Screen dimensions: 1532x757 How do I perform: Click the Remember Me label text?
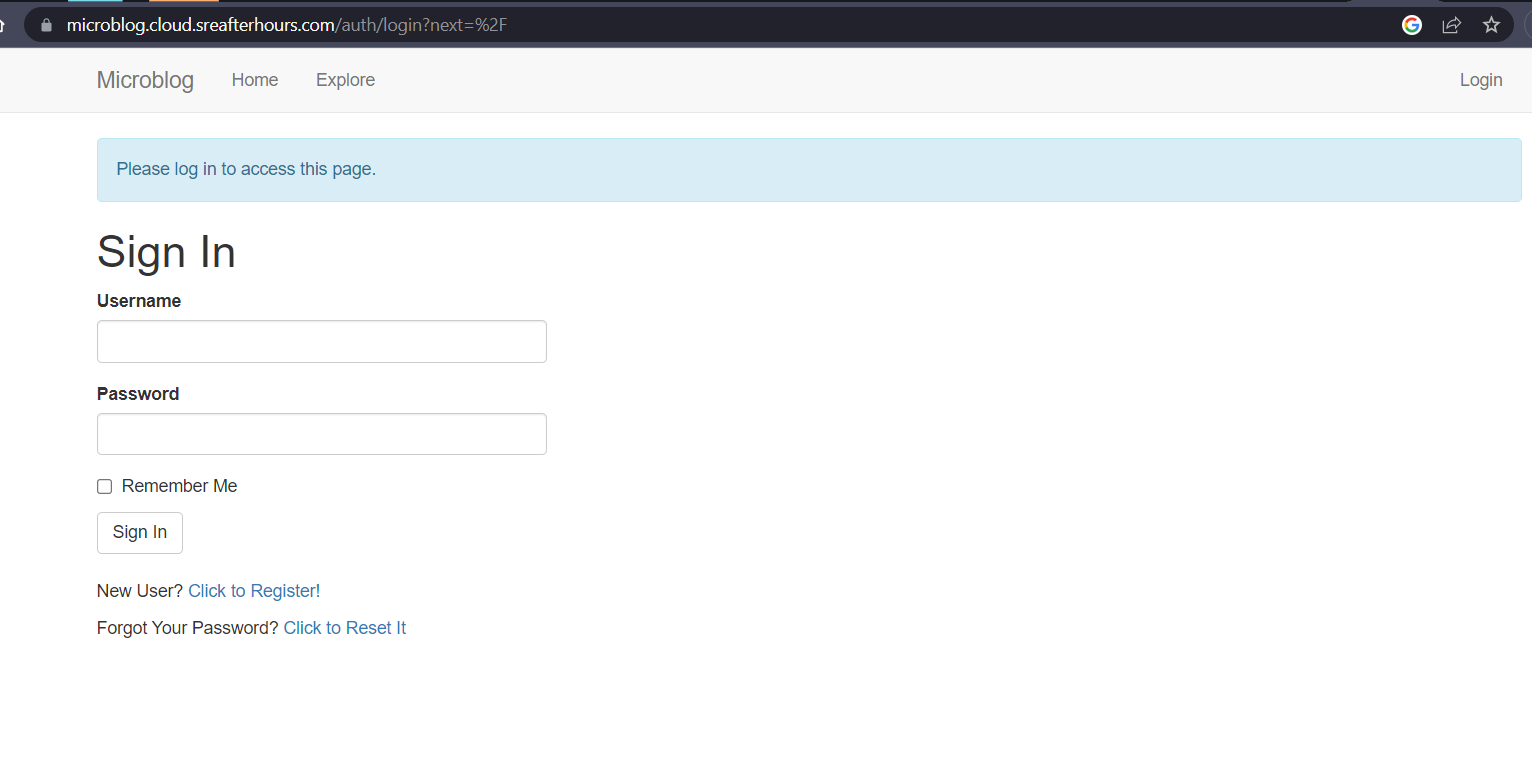179,486
